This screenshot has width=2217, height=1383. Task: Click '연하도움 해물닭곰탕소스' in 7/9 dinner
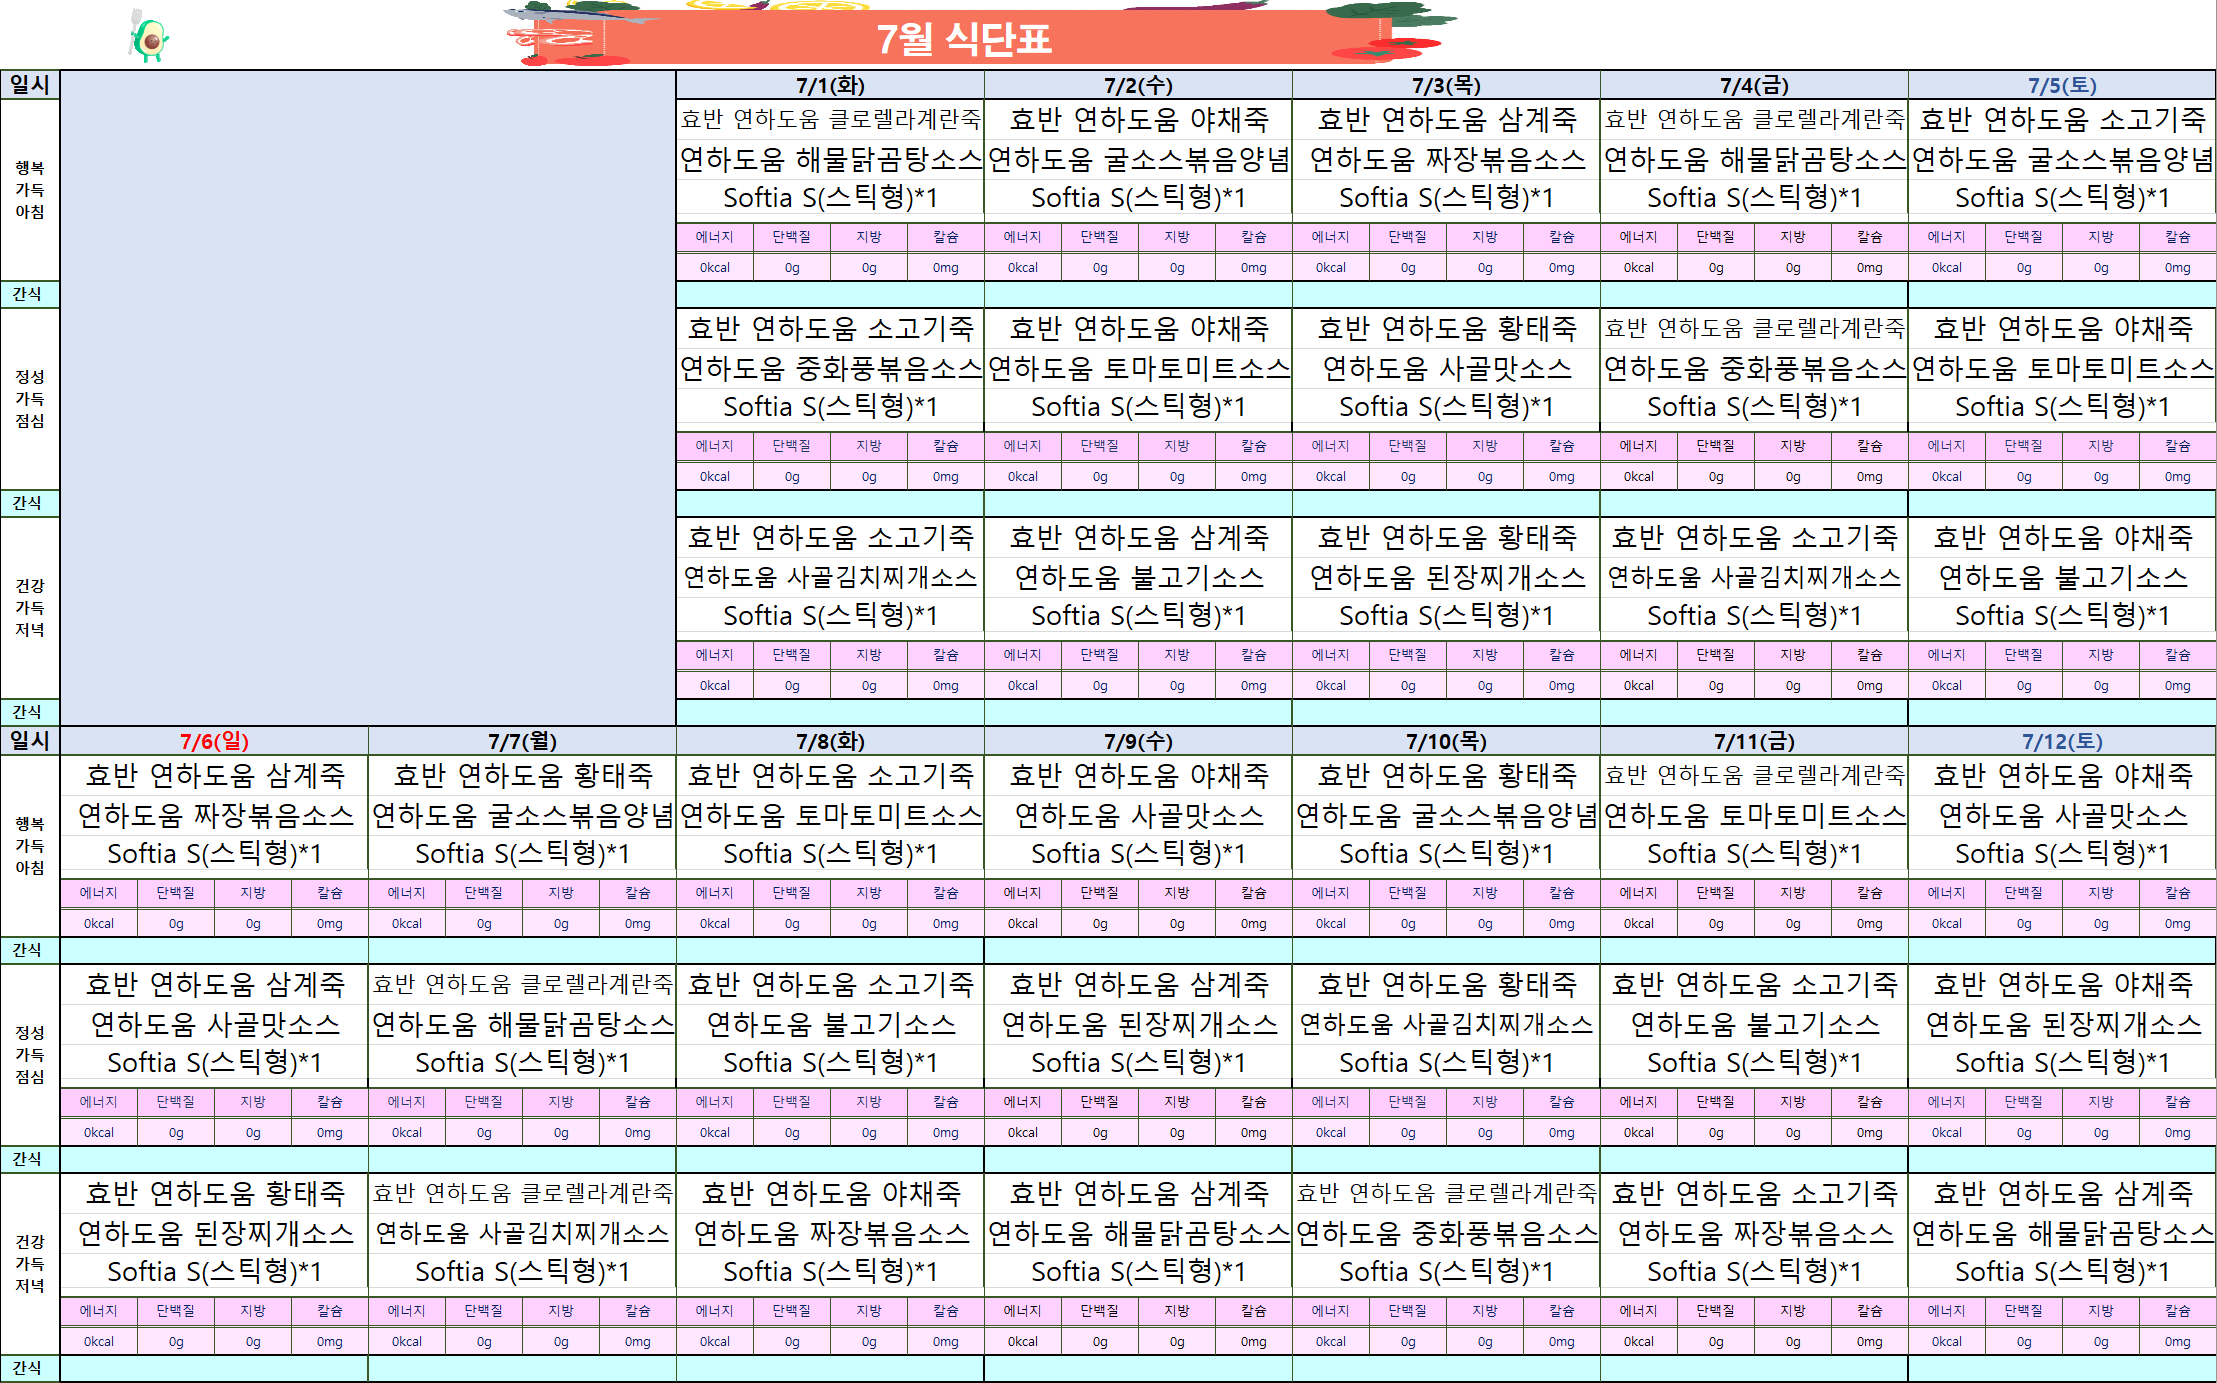point(1138,1233)
